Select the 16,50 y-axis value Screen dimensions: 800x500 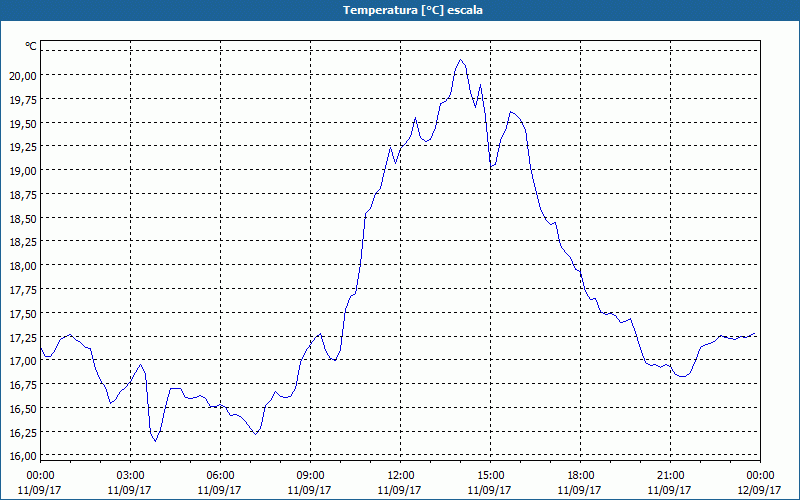(23, 409)
